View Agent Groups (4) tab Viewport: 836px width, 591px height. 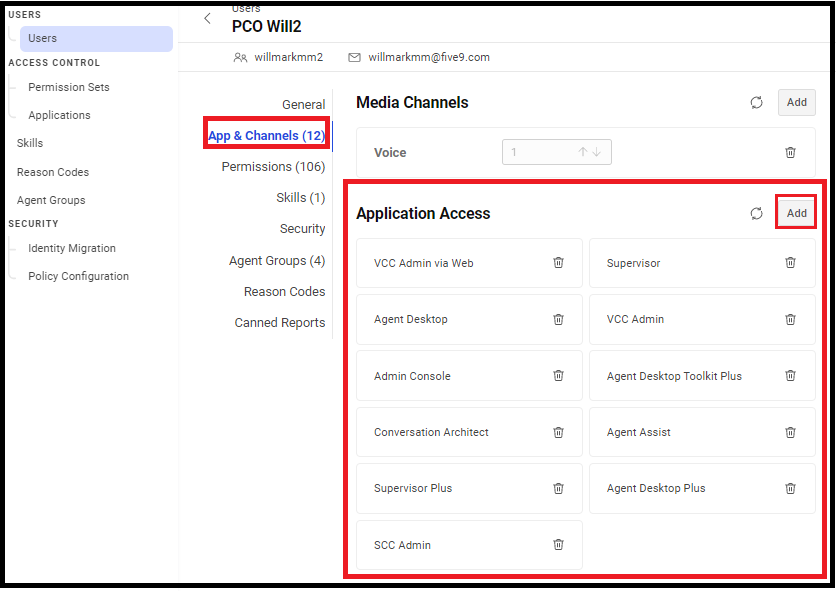pyautogui.click(x=277, y=260)
